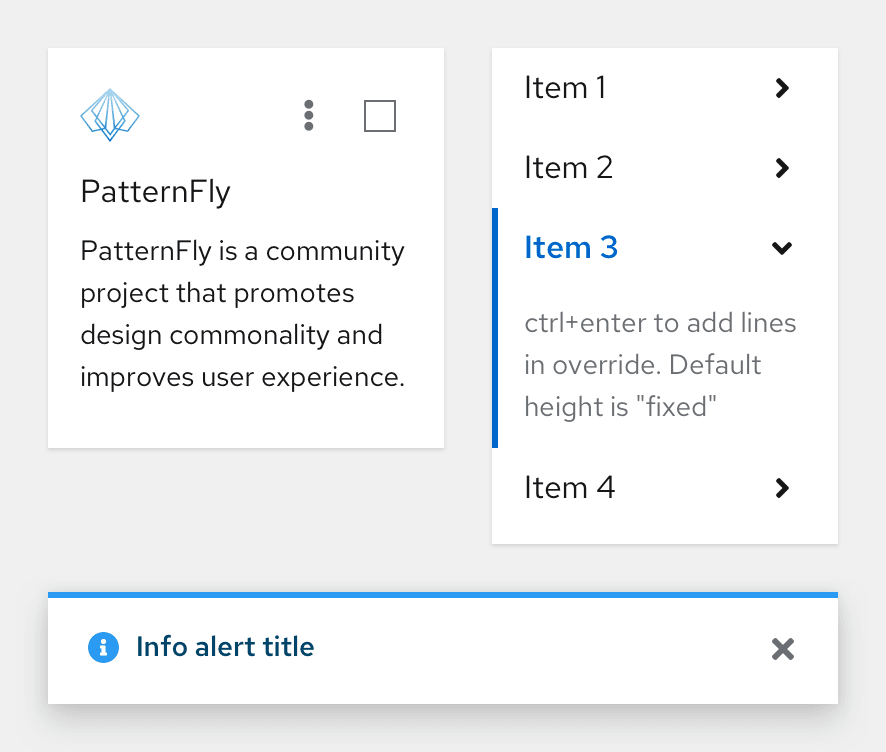Dismiss the info alert with the X
This screenshot has height=752, width=886.
[783, 649]
